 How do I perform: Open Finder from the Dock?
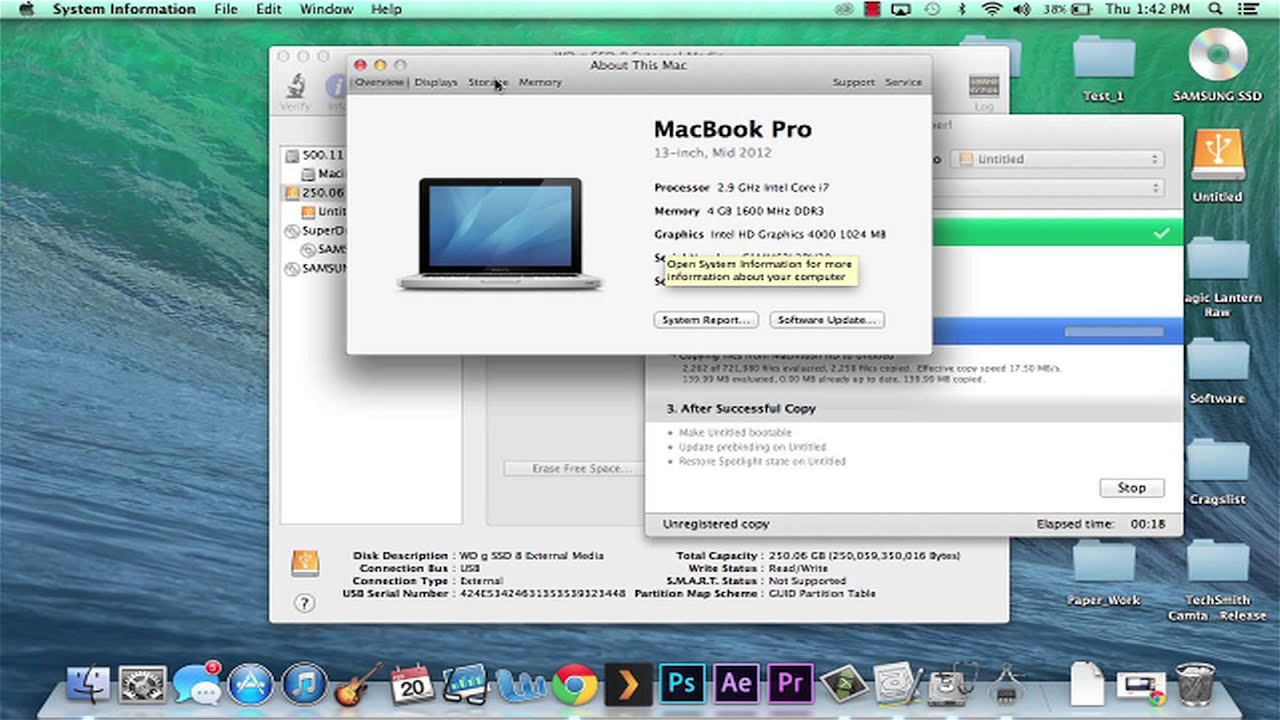88,685
